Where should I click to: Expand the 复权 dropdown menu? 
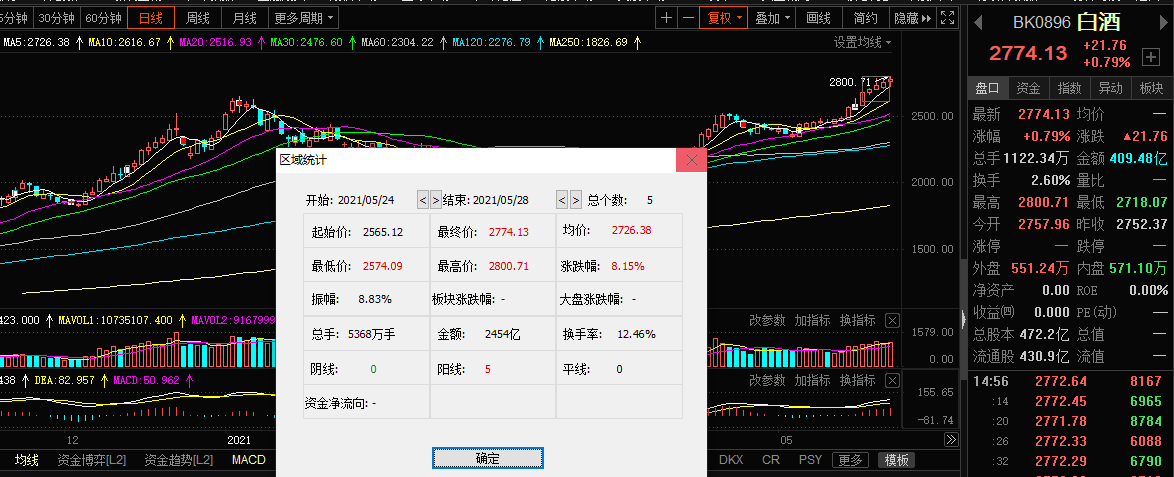coord(725,18)
